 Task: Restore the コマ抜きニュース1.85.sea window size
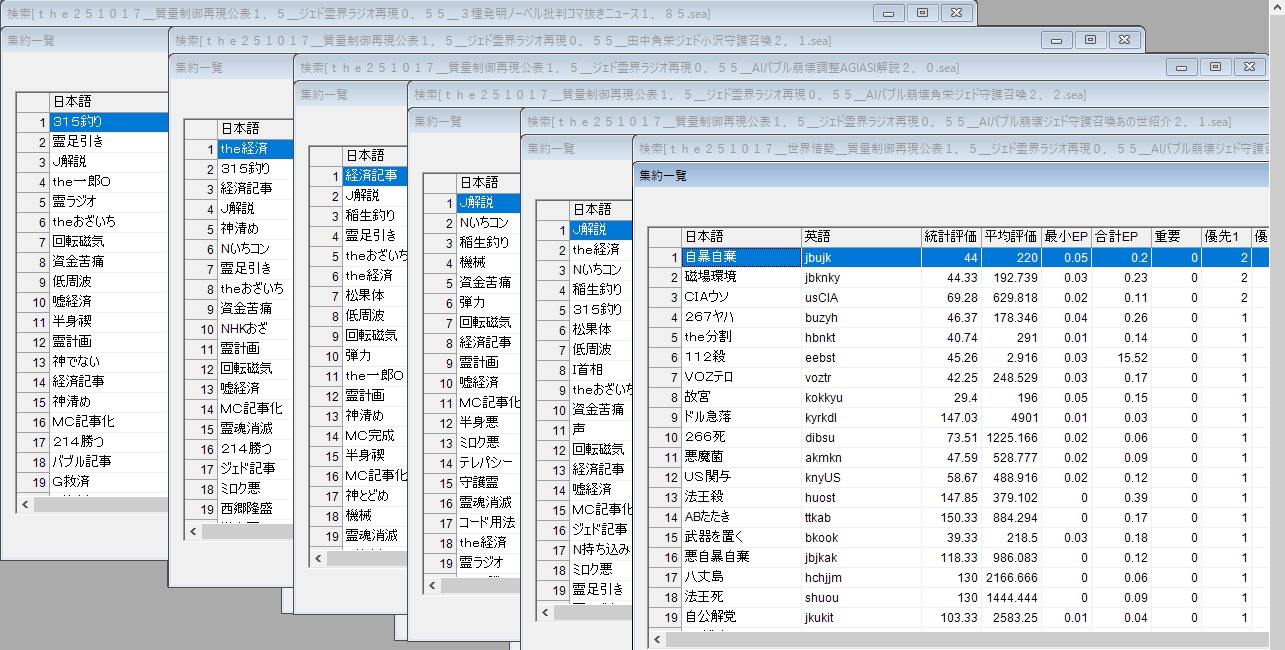(x=921, y=13)
